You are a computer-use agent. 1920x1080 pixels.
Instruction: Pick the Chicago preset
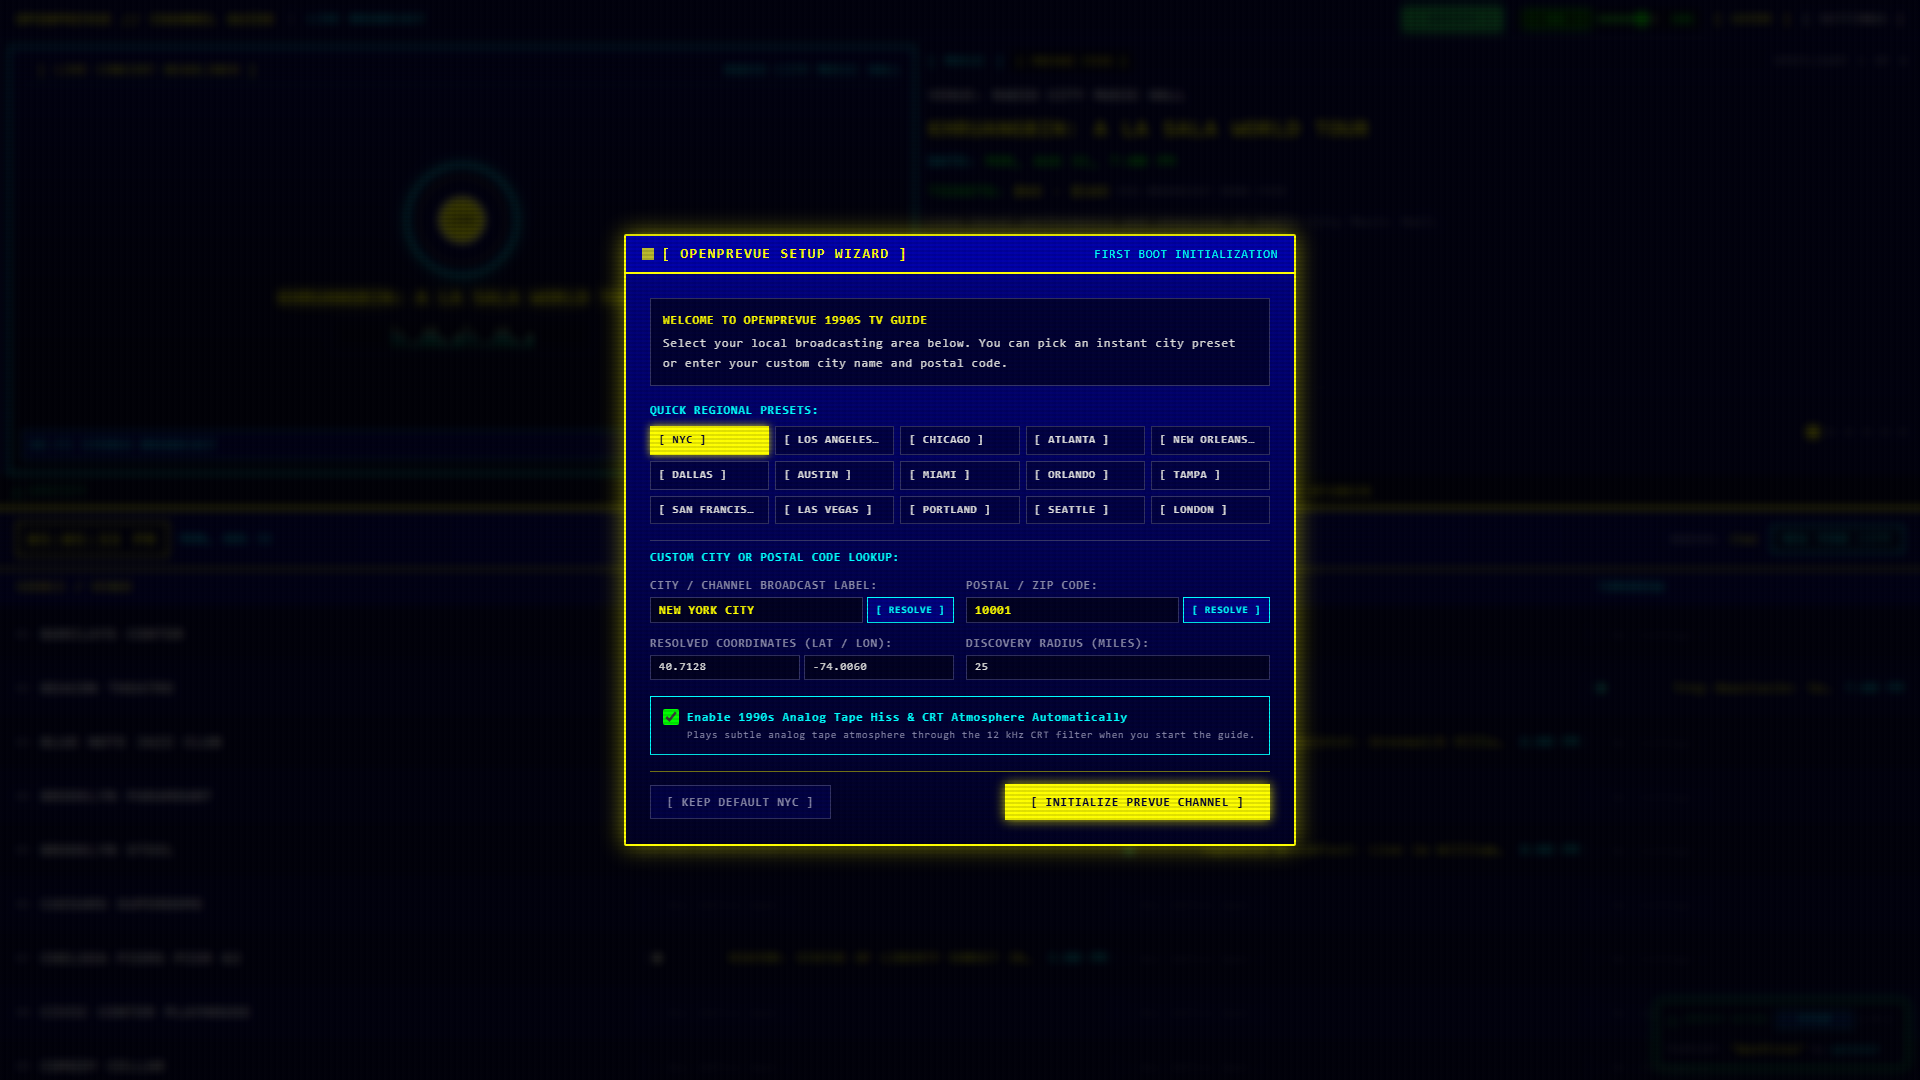960,440
